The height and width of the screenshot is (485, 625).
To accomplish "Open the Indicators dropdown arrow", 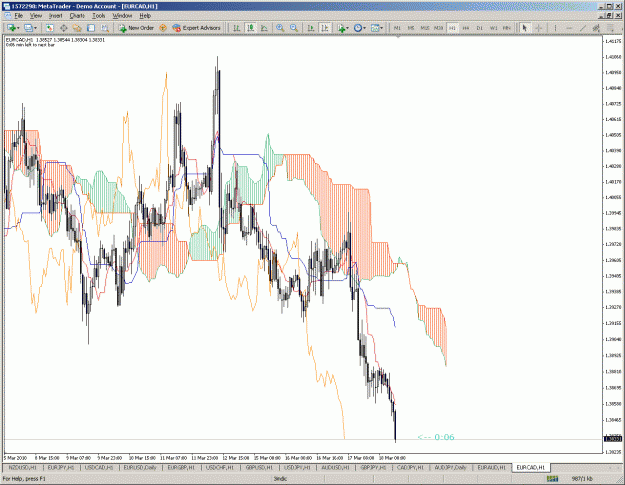I will click(348, 28).
